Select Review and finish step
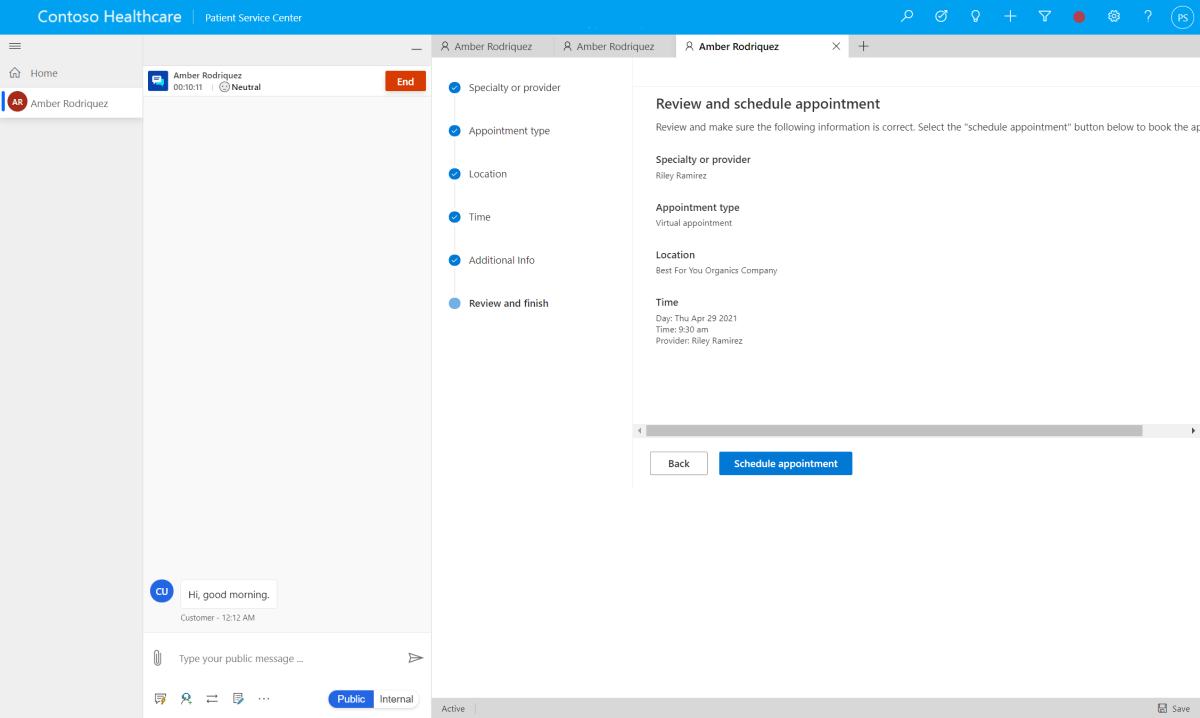 point(508,303)
